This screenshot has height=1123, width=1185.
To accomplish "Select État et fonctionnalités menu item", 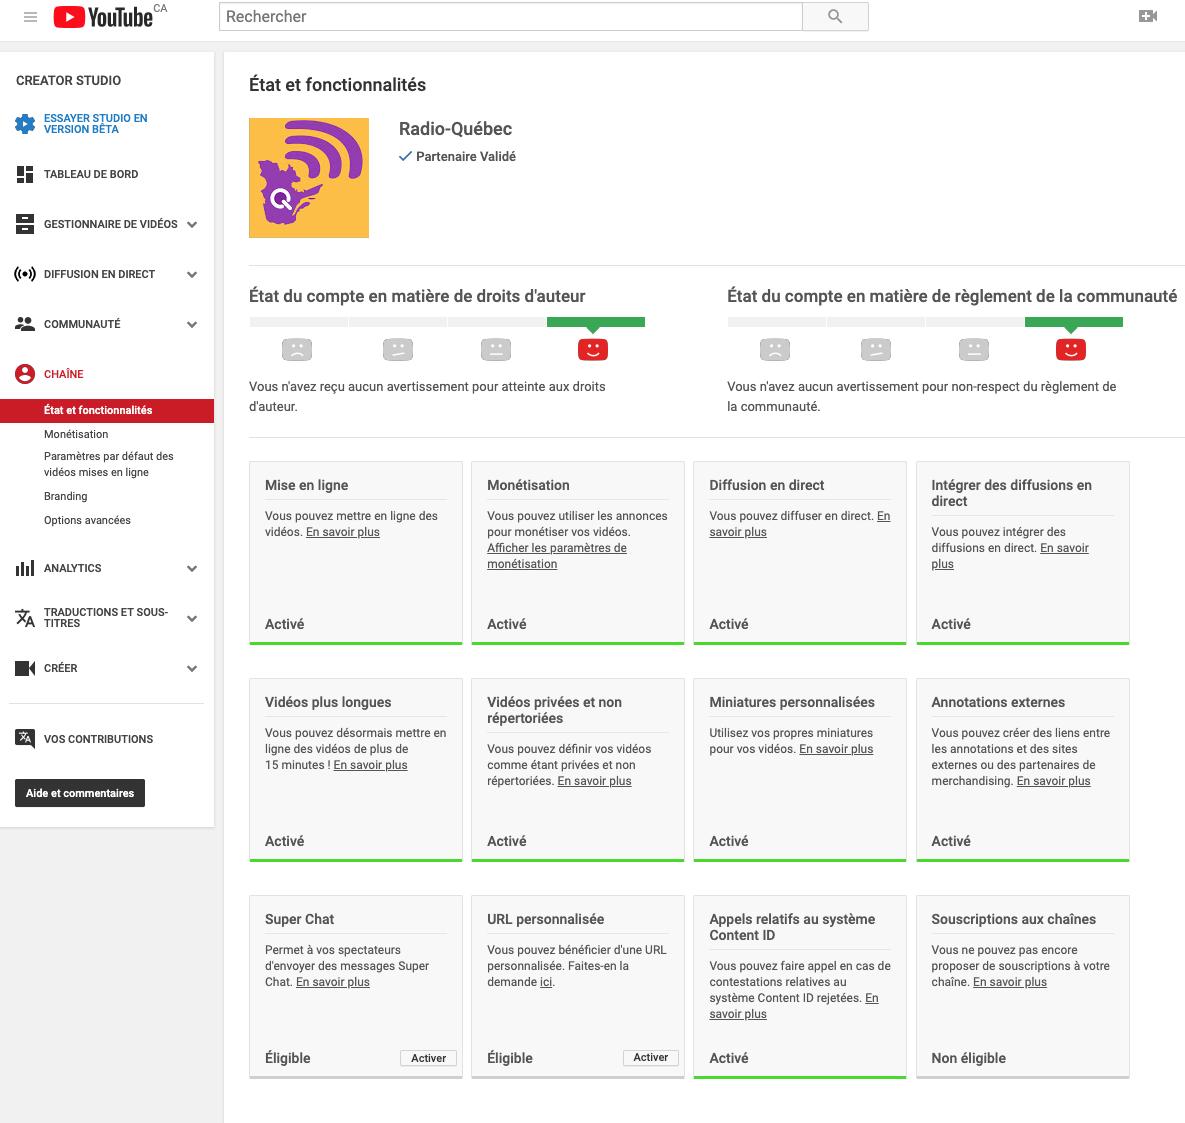I will click(x=107, y=410).
